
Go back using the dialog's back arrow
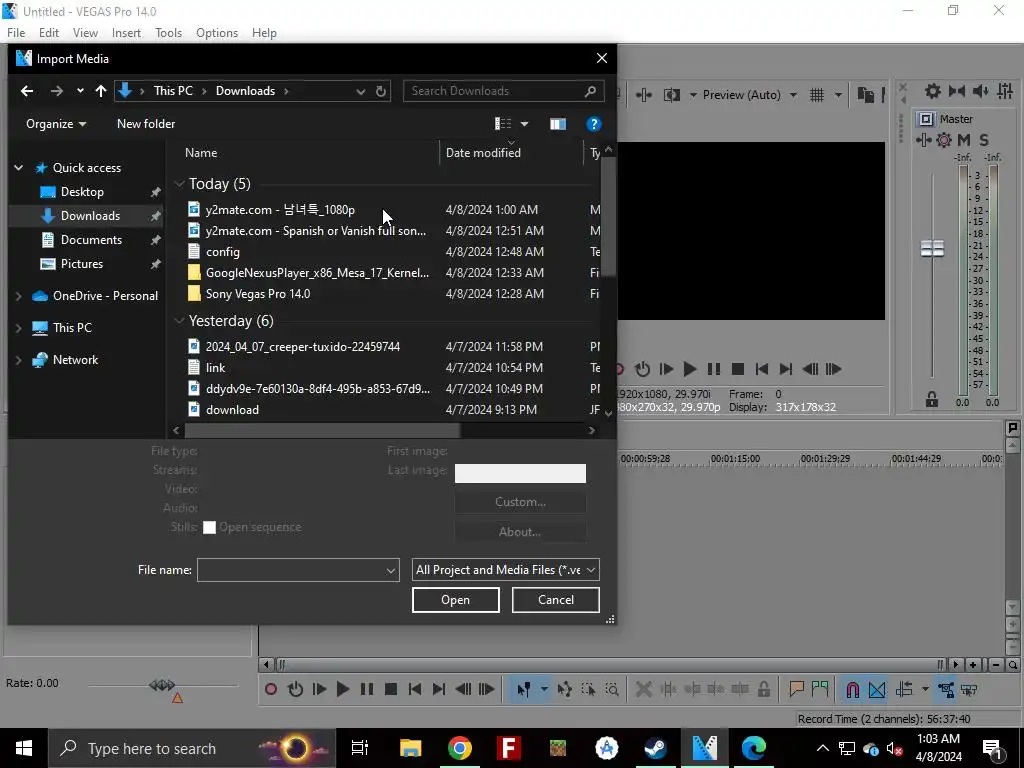pos(27,91)
